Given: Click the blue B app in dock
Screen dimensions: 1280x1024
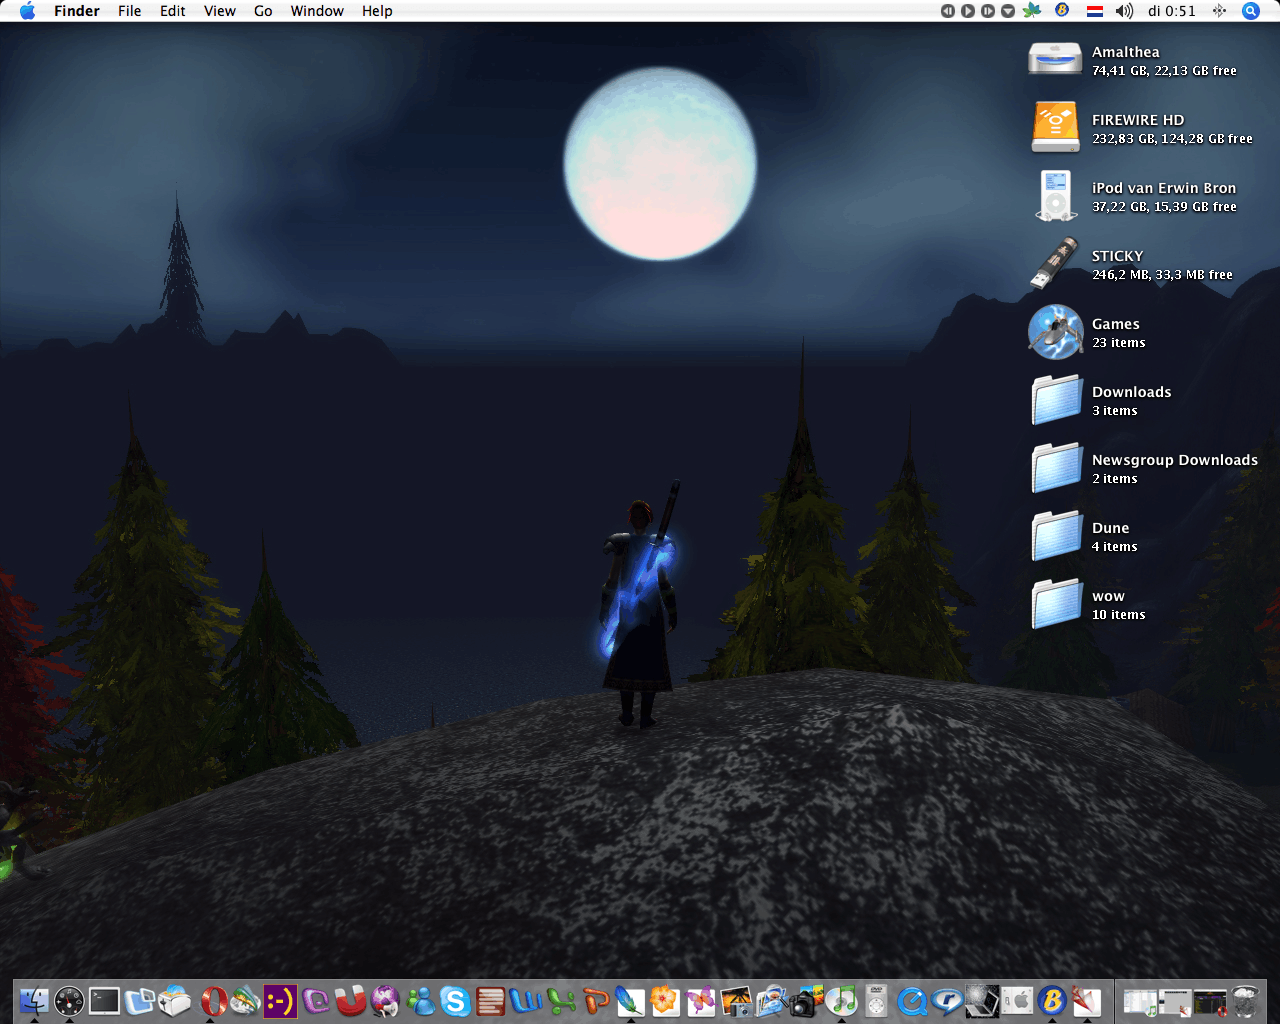Looking at the screenshot, I should [1051, 1000].
